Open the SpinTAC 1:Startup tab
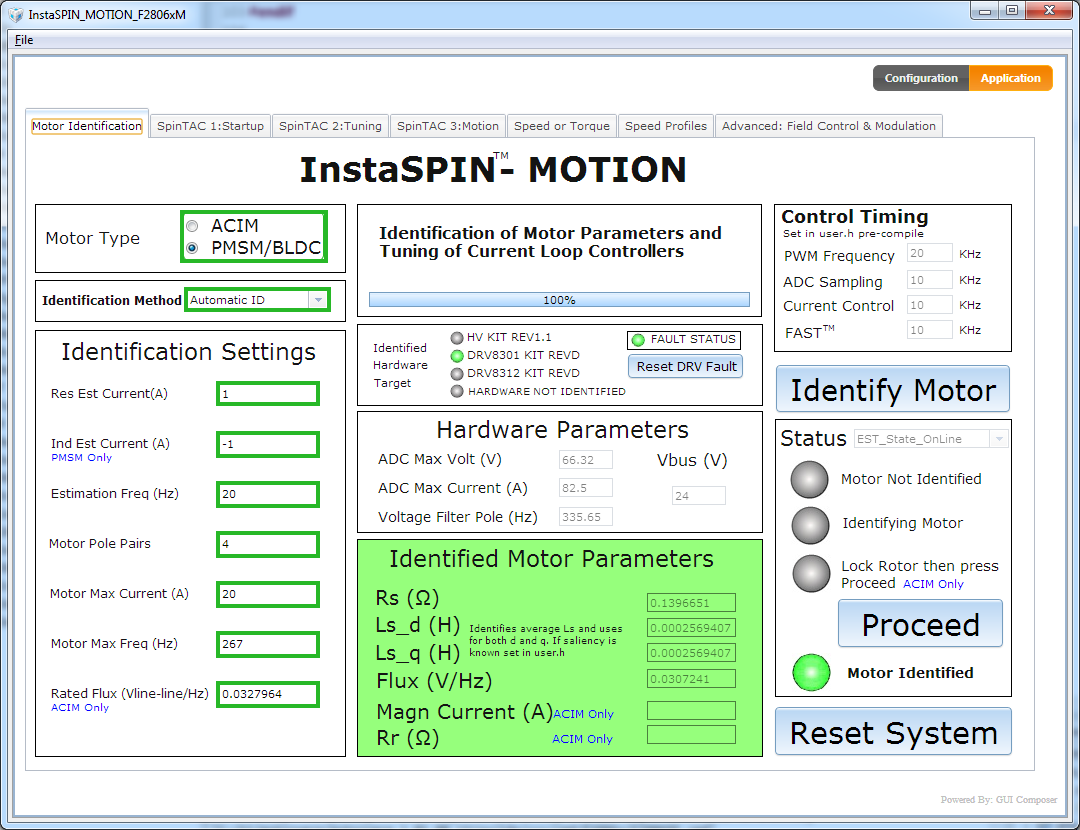Screen dimensions: 1080x830 [210, 126]
